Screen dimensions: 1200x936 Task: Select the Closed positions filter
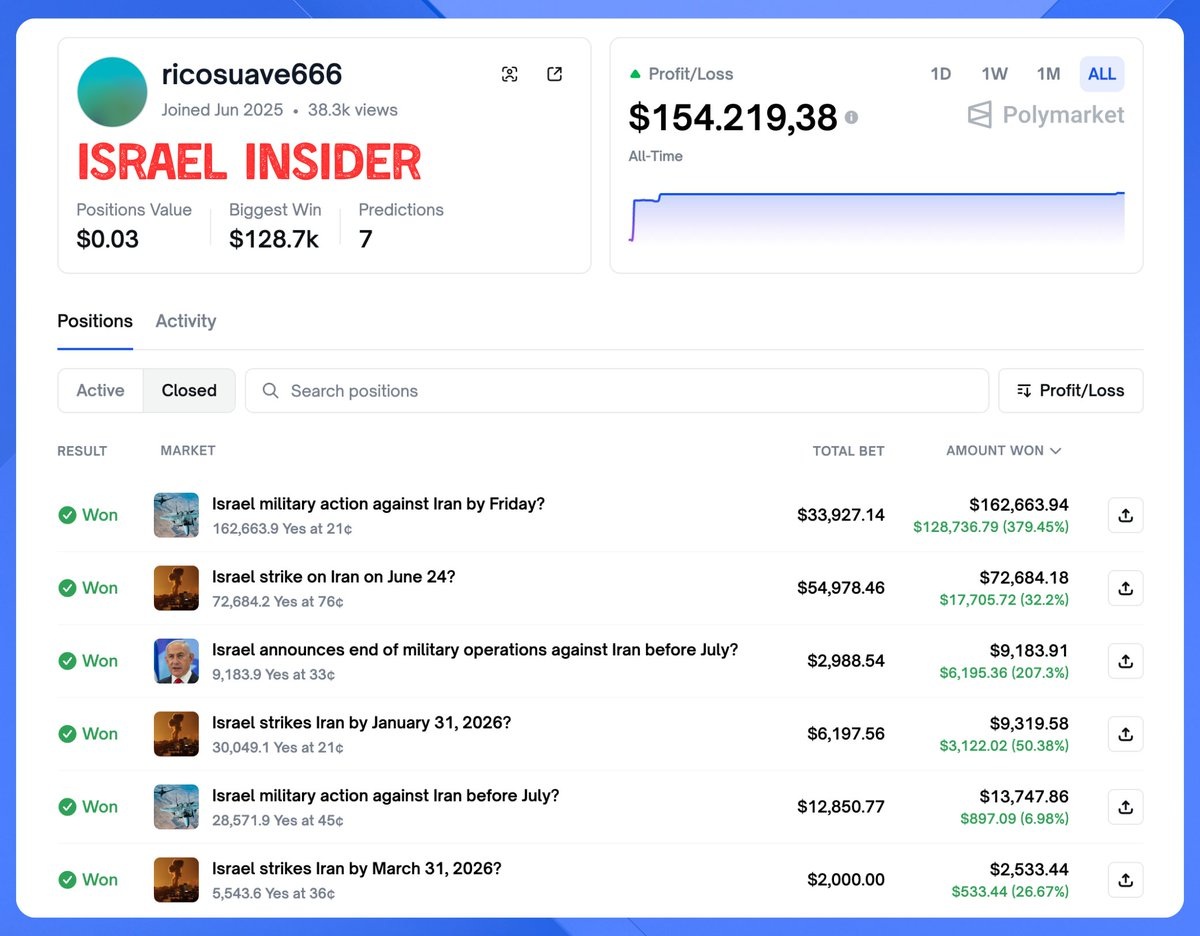pyautogui.click(x=189, y=391)
